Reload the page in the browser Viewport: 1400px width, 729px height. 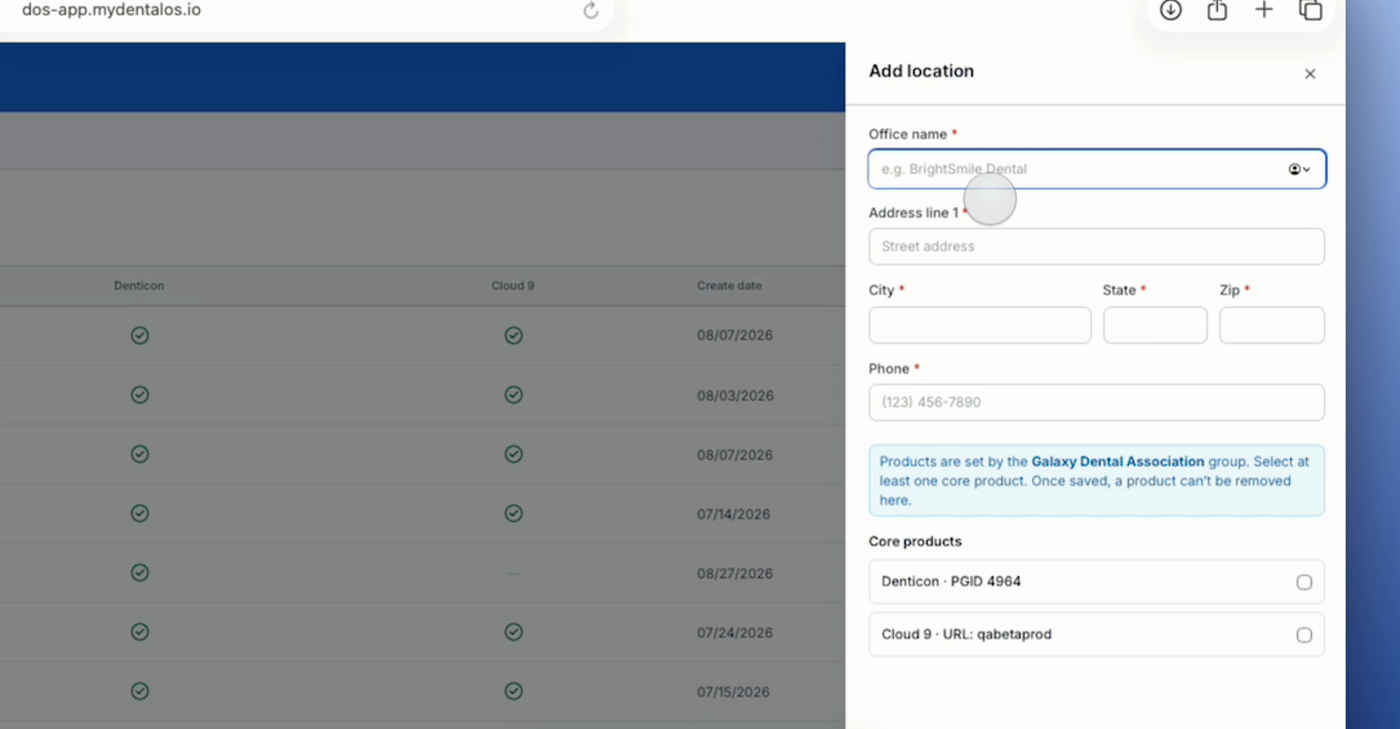[x=591, y=10]
